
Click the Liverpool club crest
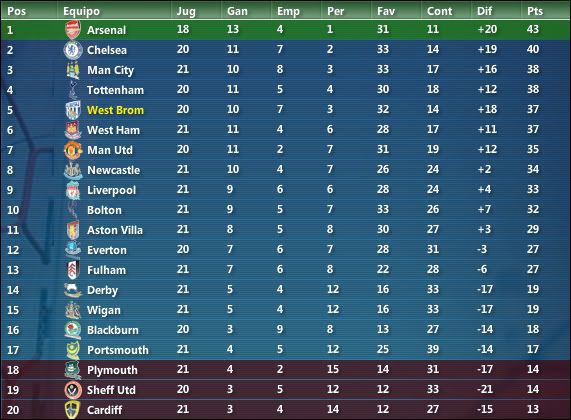point(73,190)
